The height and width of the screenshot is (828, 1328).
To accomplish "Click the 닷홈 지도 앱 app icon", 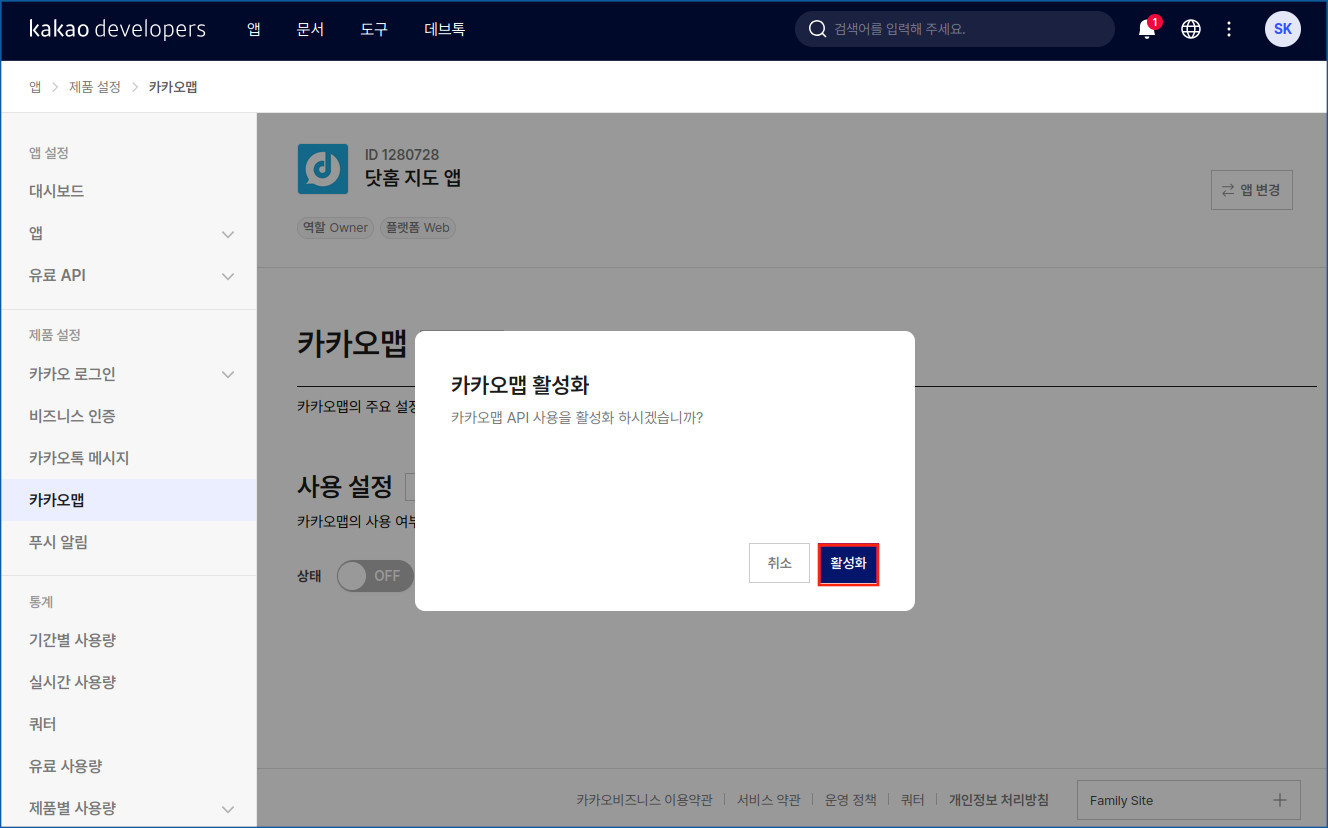I will pos(322,169).
